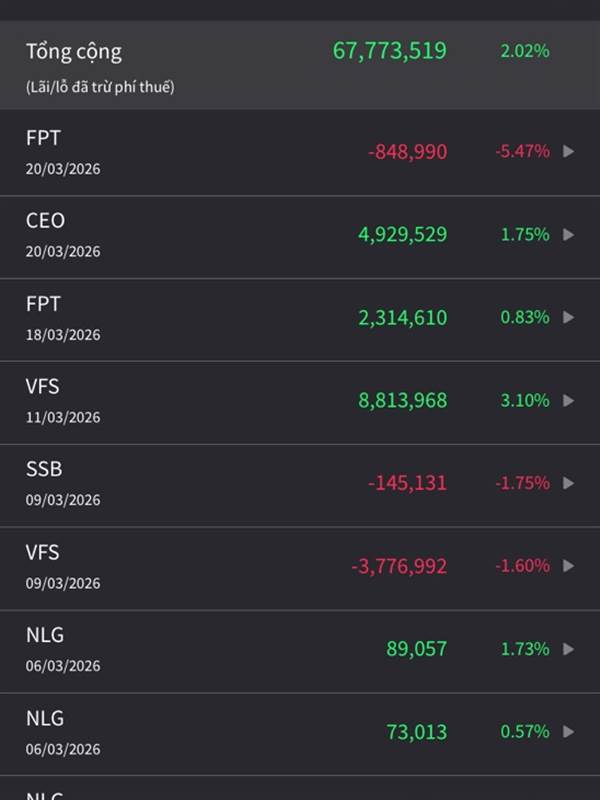Select the SSB ticker name
The height and width of the screenshot is (800, 600).
click(44, 469)
